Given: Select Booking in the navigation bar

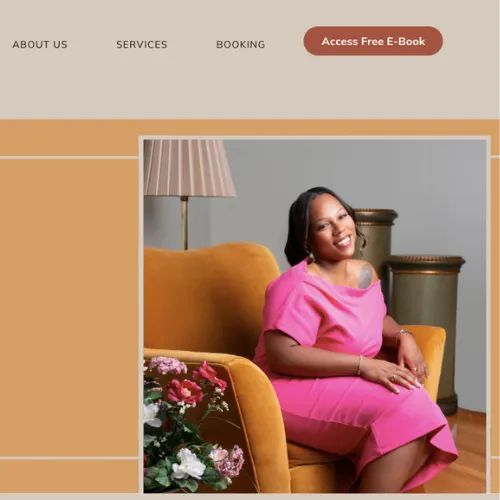Looking at the screenshot, I should pyautogui.click(x=241, y=44).
